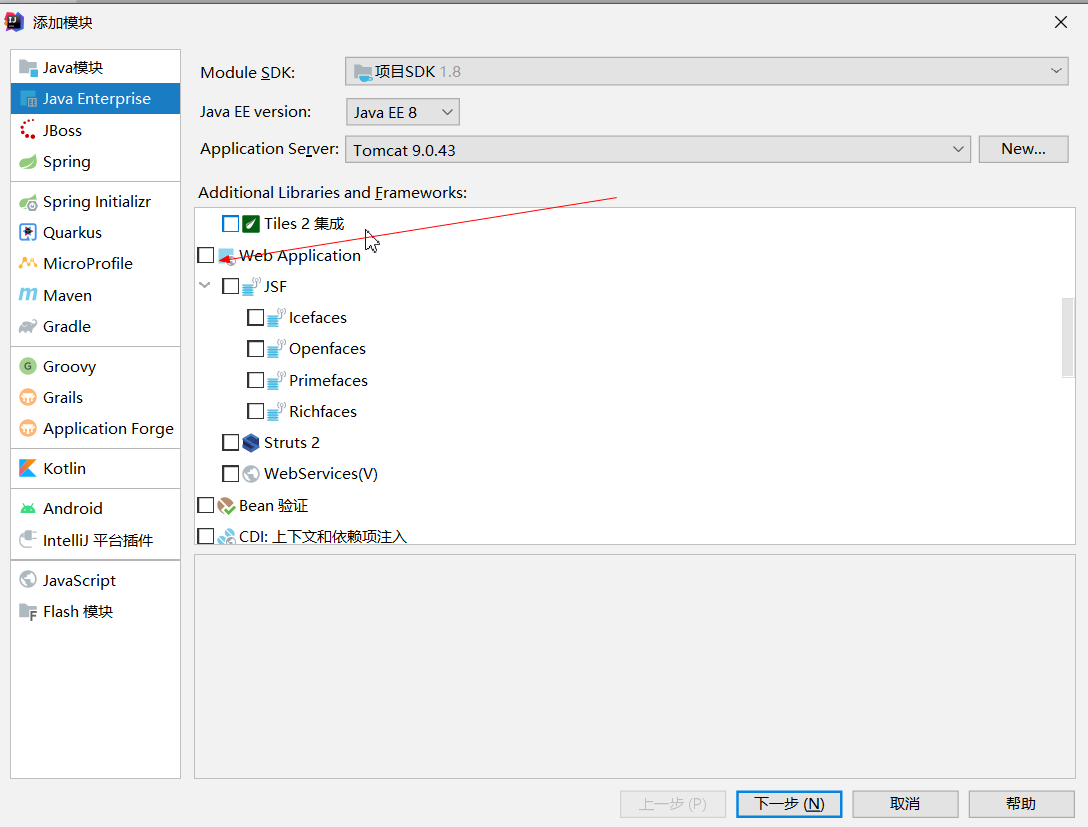Click the Primefaces framework icon
Viewport: 1088px width, 827px height.
coord(275,380)
